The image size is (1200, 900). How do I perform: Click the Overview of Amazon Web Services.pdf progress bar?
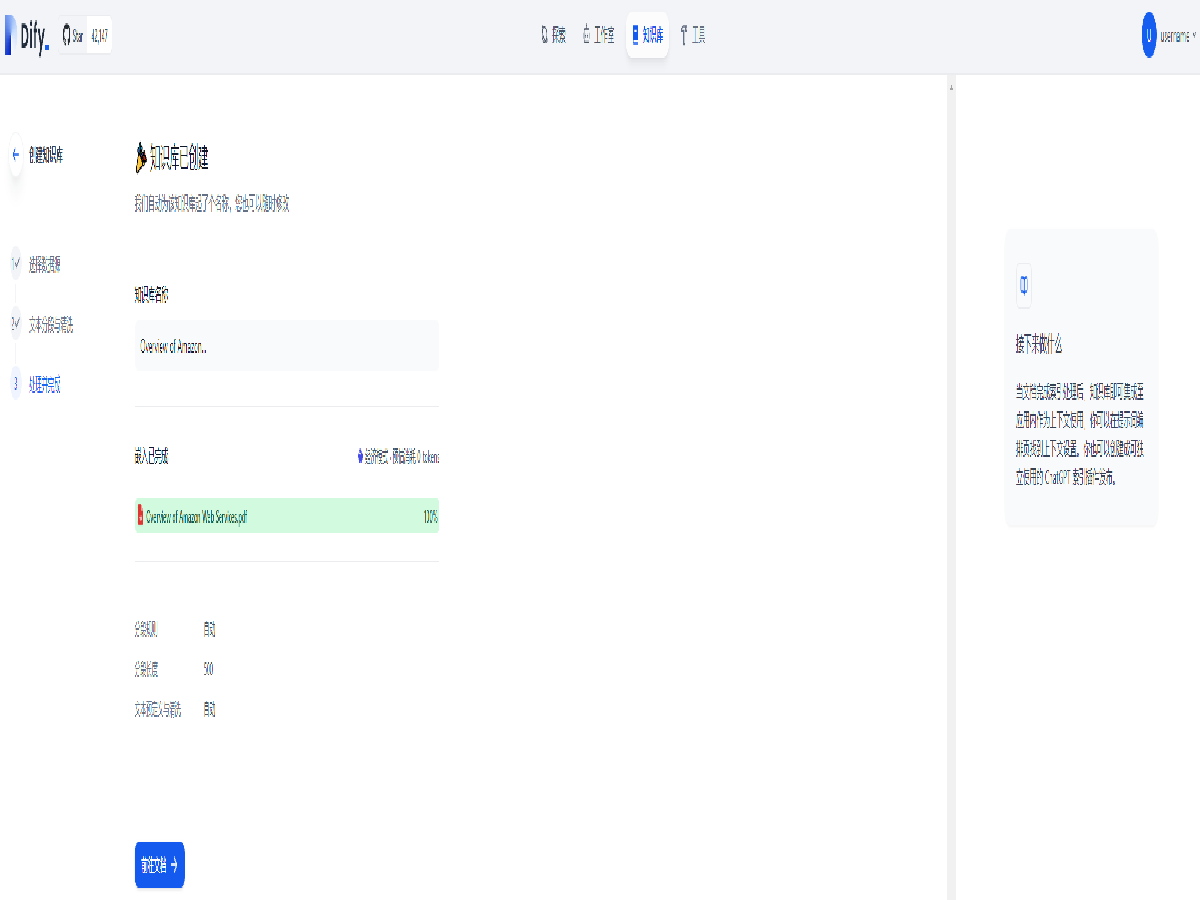[287, 516]
